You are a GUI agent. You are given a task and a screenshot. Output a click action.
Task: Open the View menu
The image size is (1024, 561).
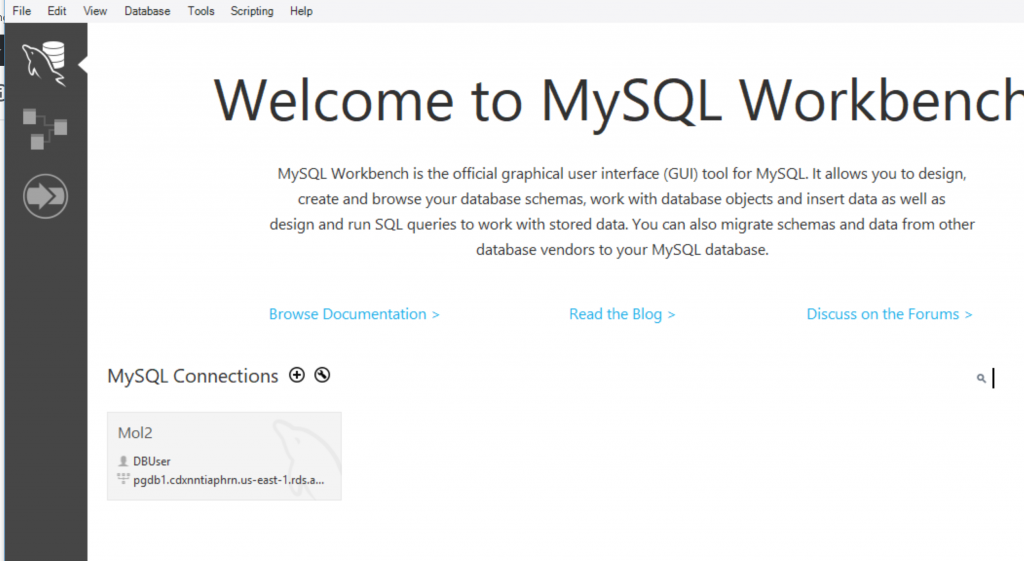95,11
